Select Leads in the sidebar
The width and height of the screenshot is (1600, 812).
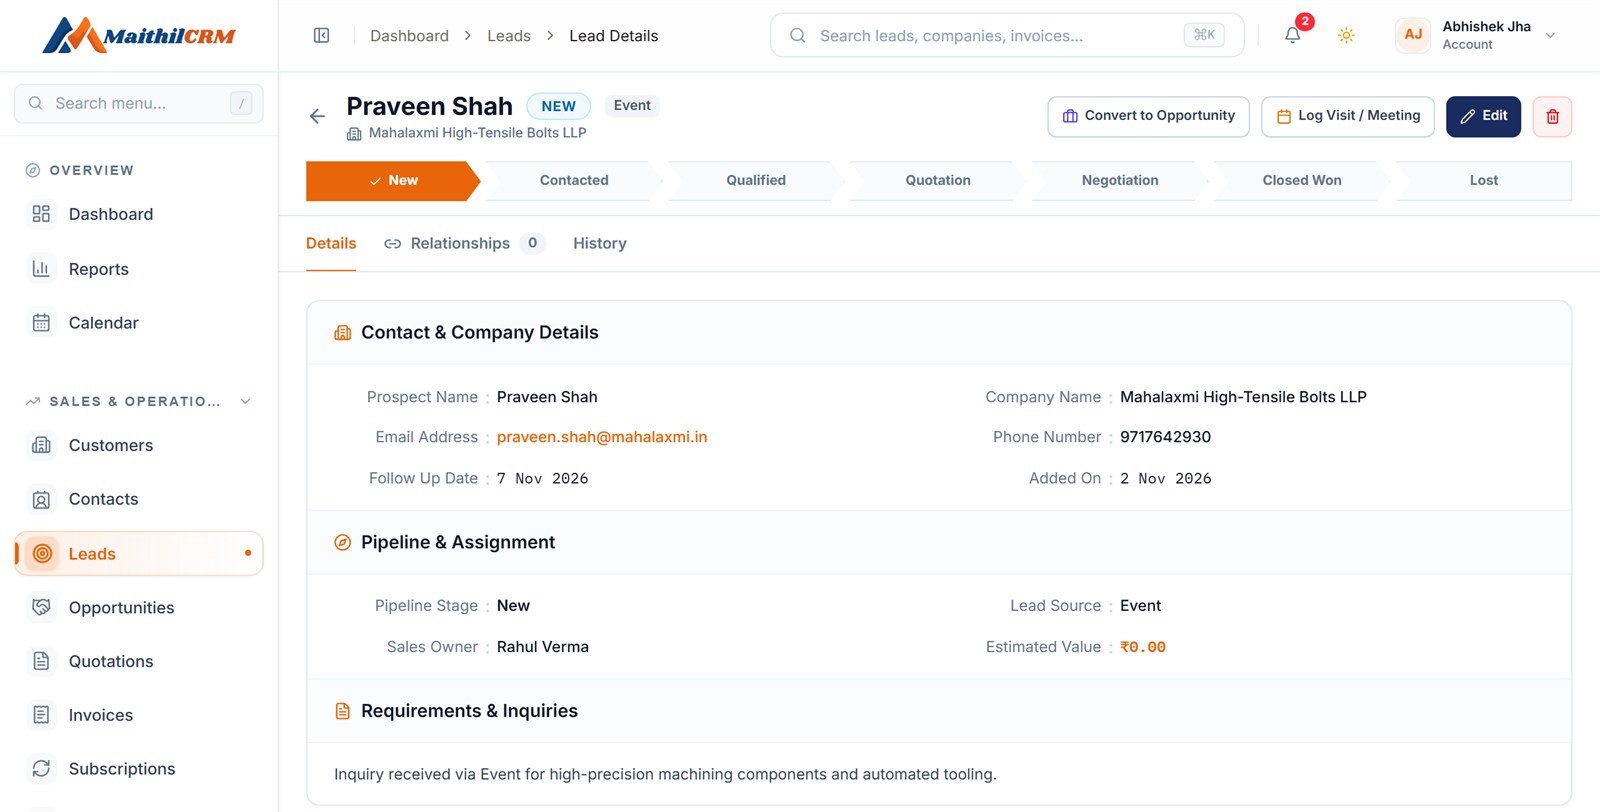coord(139,554)
